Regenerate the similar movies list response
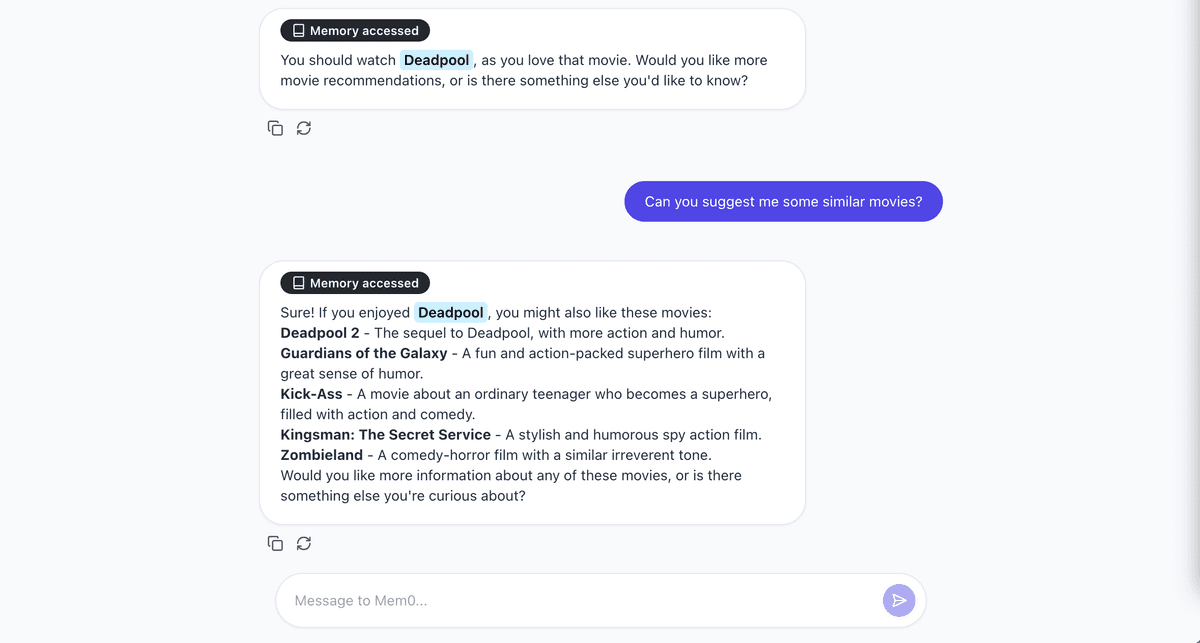 304,543
